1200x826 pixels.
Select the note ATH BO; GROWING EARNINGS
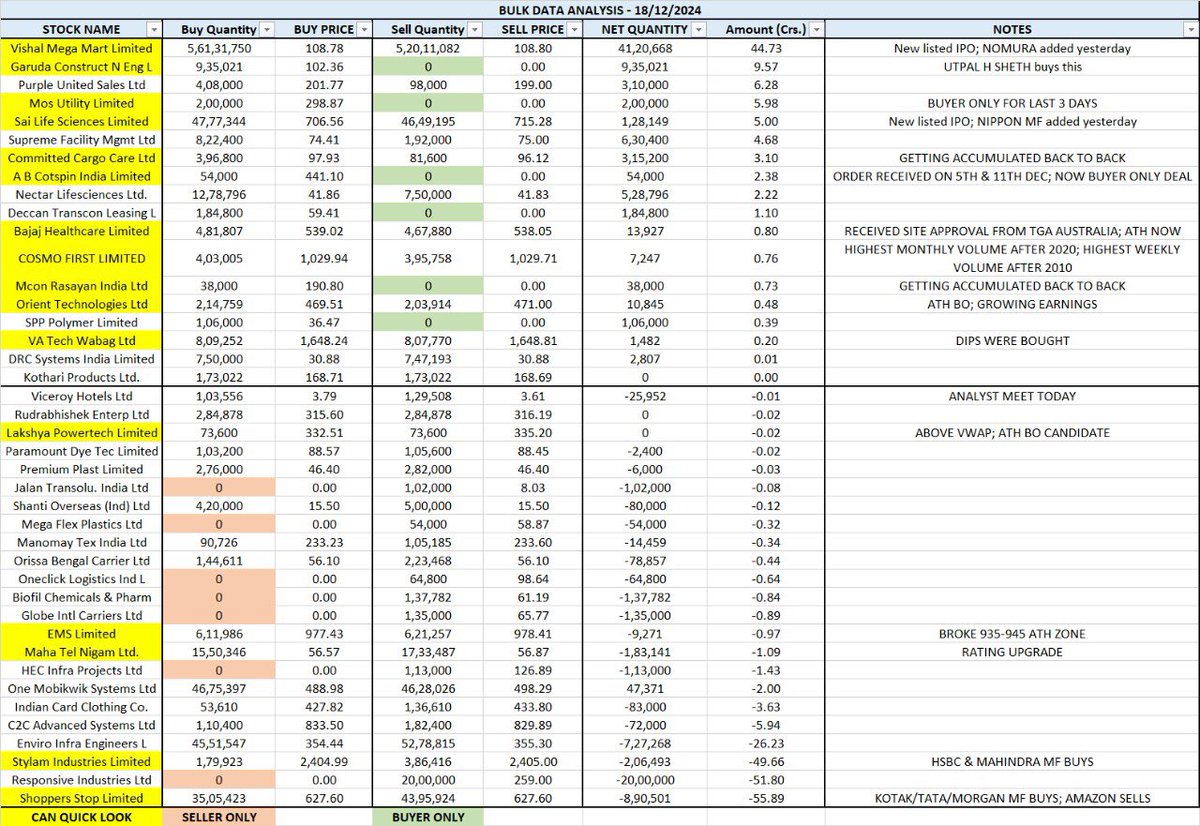[x=1011, y=304]
